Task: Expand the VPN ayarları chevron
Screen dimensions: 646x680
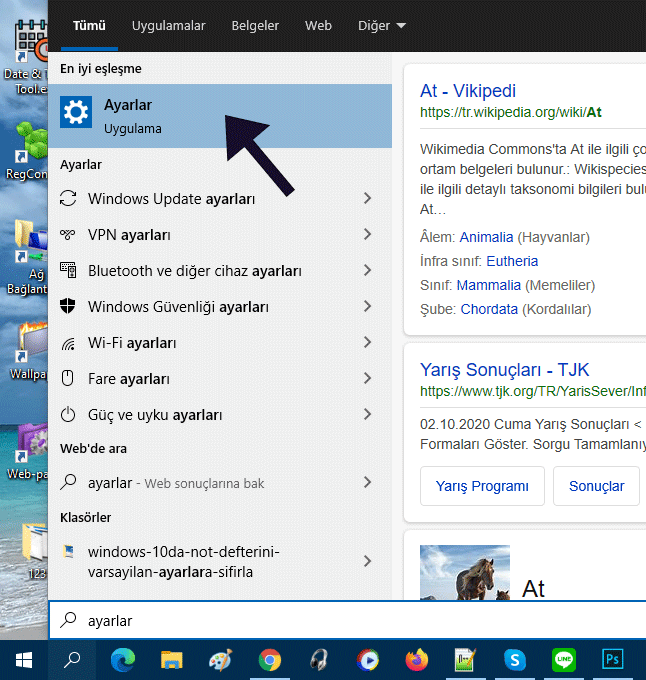Action: click(367, 235)
